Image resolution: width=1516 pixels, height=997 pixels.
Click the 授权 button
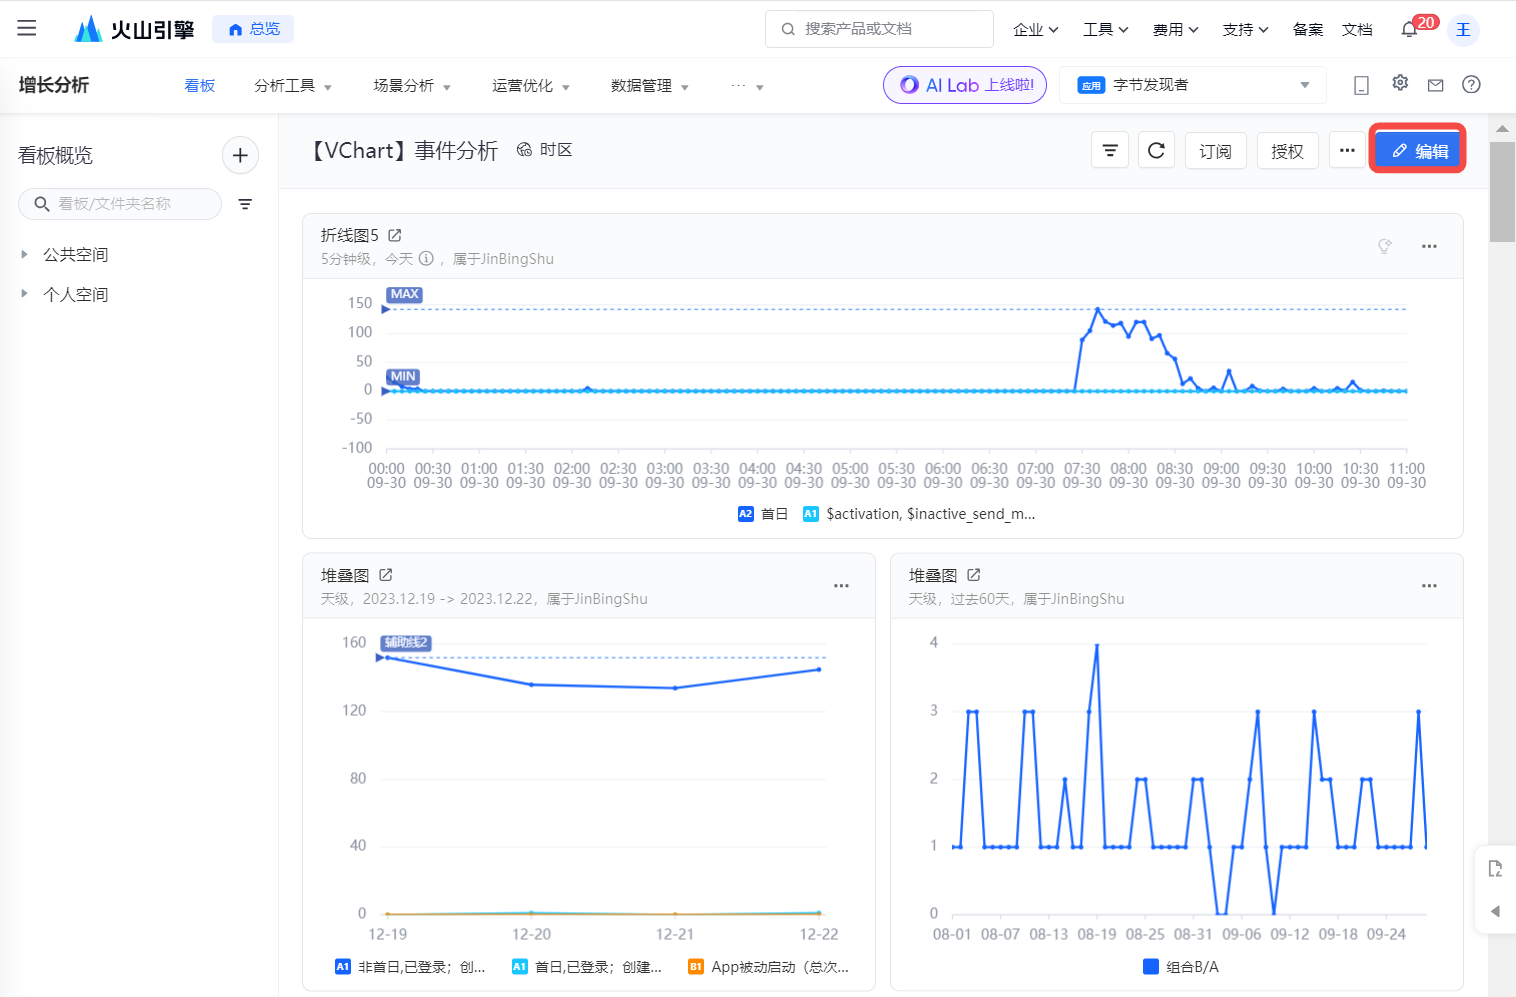pos(1288,151)
